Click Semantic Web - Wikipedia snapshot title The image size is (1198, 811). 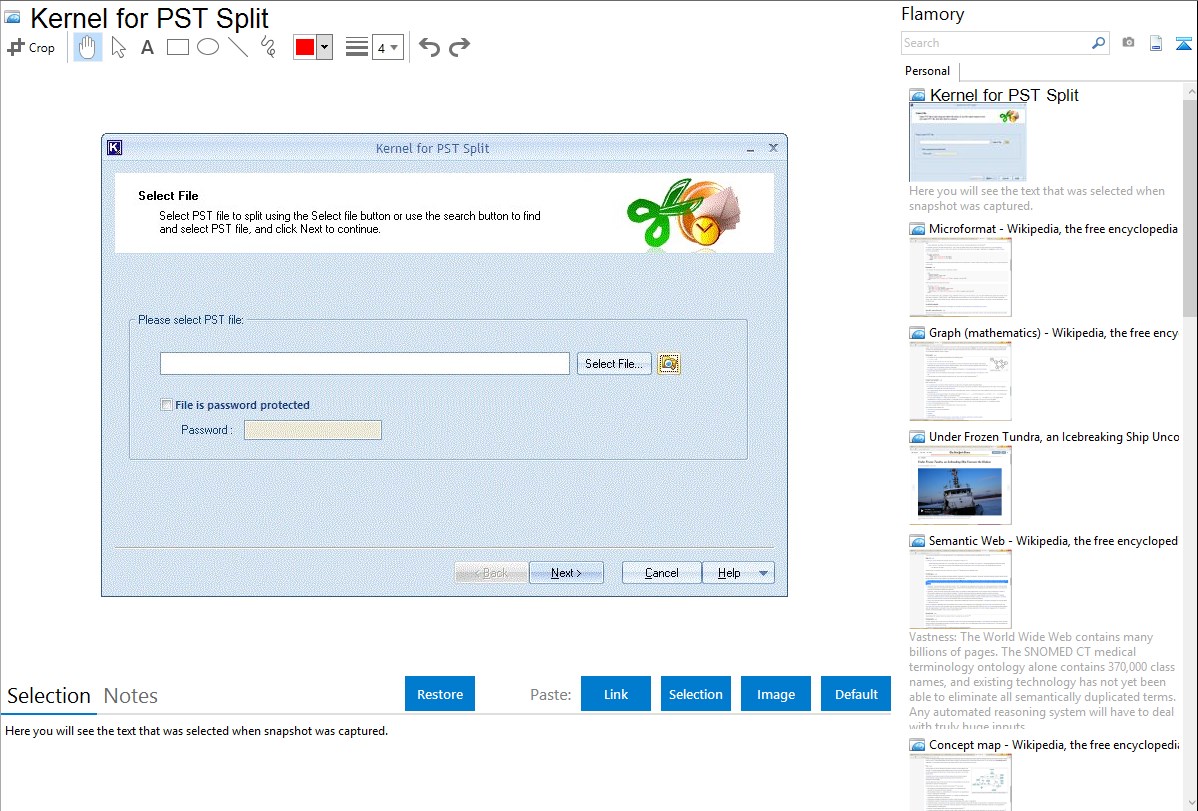click(1053, 540)
